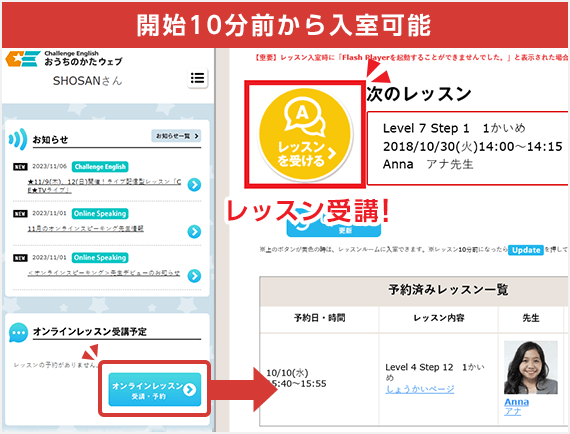Viewport: 570px width, 434px height.
Task: Click the yellow レッスンを受ける circle button
Action: [x=305, y=134]
